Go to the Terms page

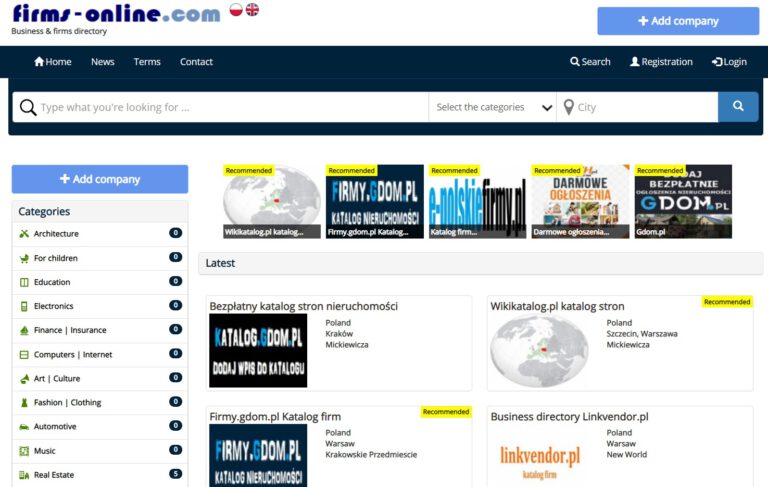147,62
